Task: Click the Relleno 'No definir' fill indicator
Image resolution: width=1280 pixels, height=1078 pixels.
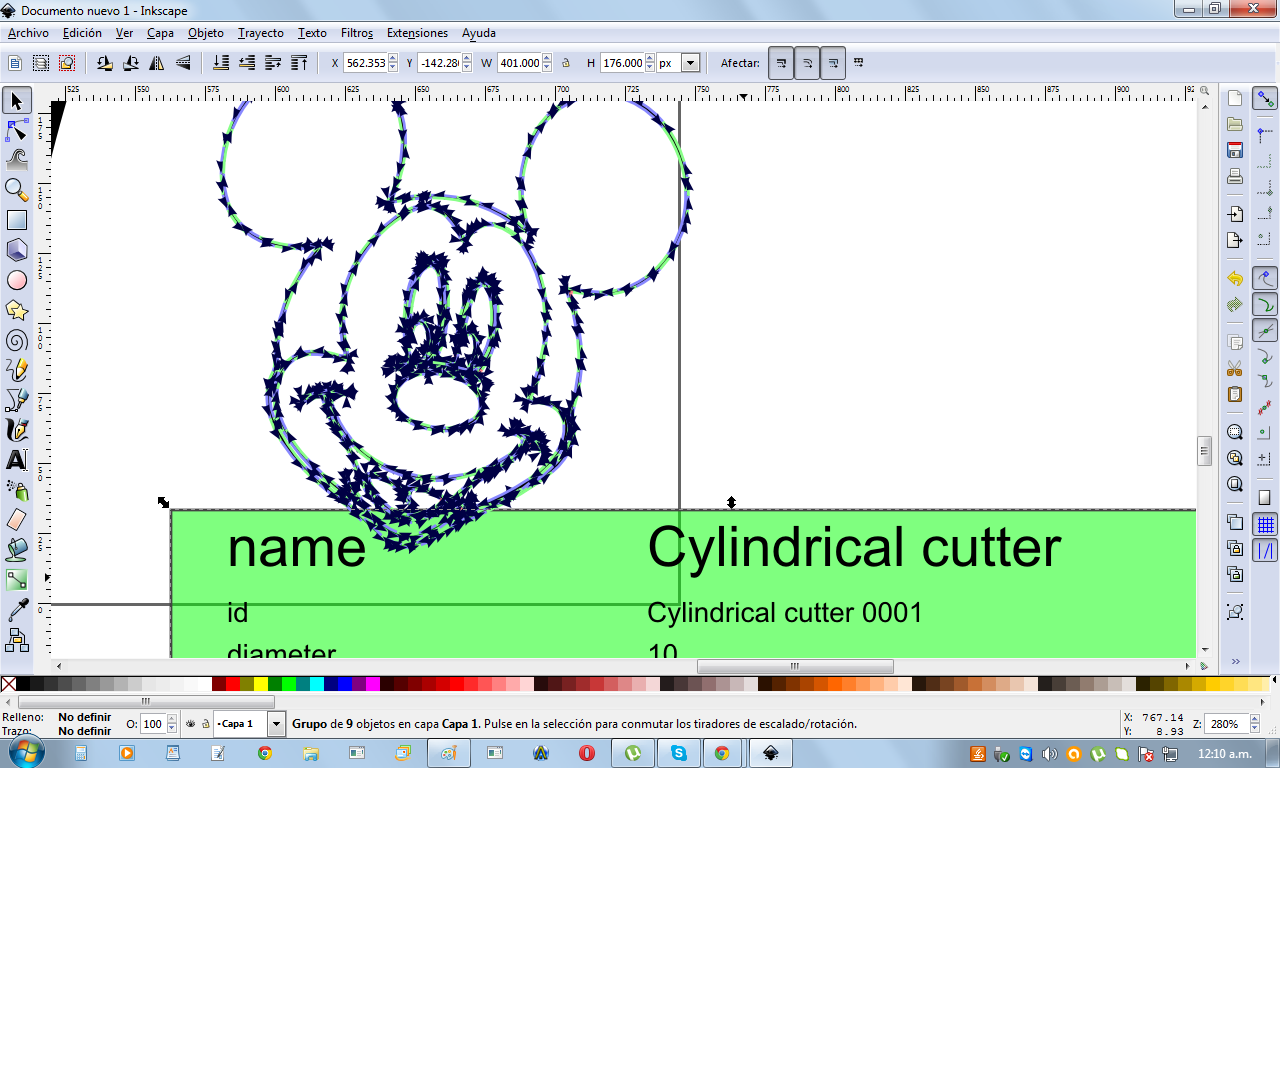Action: coord(85,717)
